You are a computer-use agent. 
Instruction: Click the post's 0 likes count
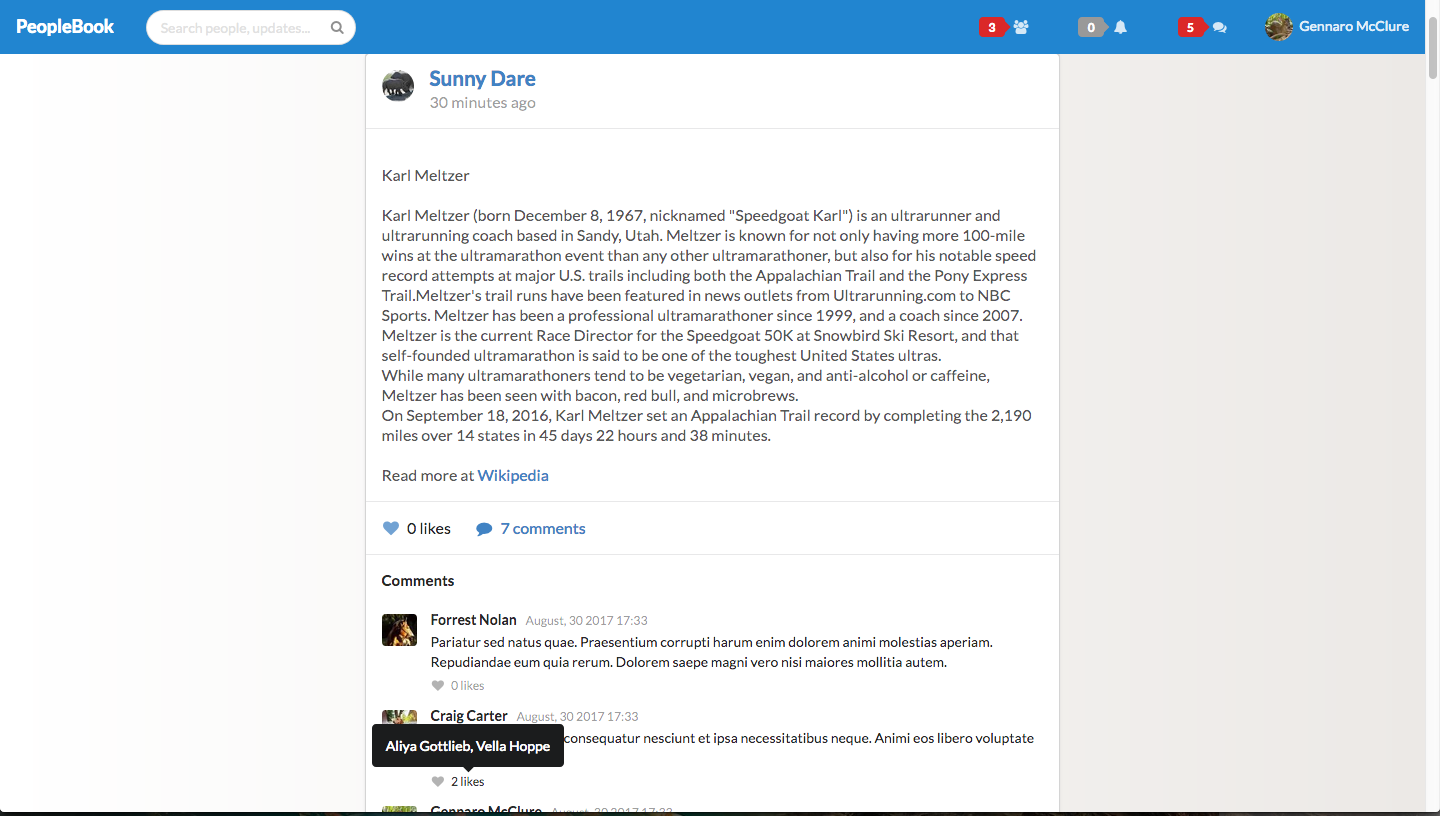click(x=429, y=529)
